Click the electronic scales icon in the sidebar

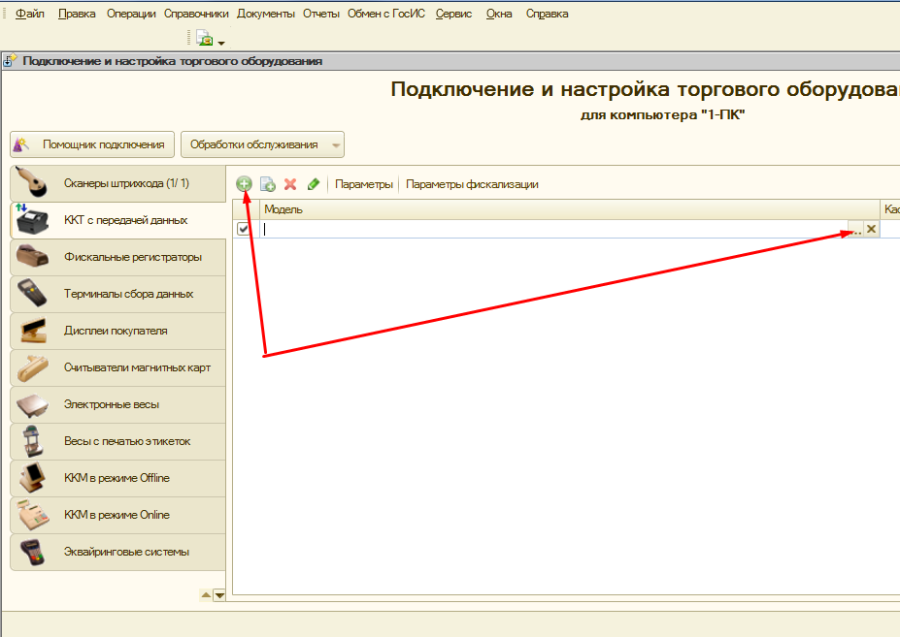click(32, 404)
